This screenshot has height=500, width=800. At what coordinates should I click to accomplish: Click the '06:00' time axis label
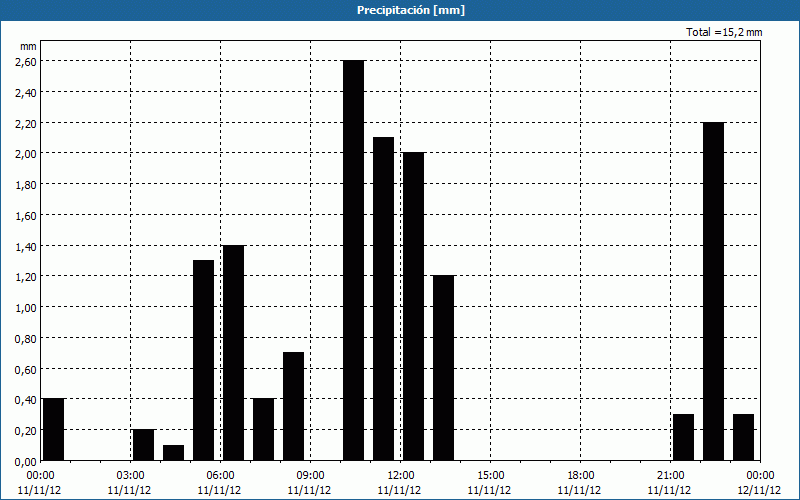[x=220, y=476]
